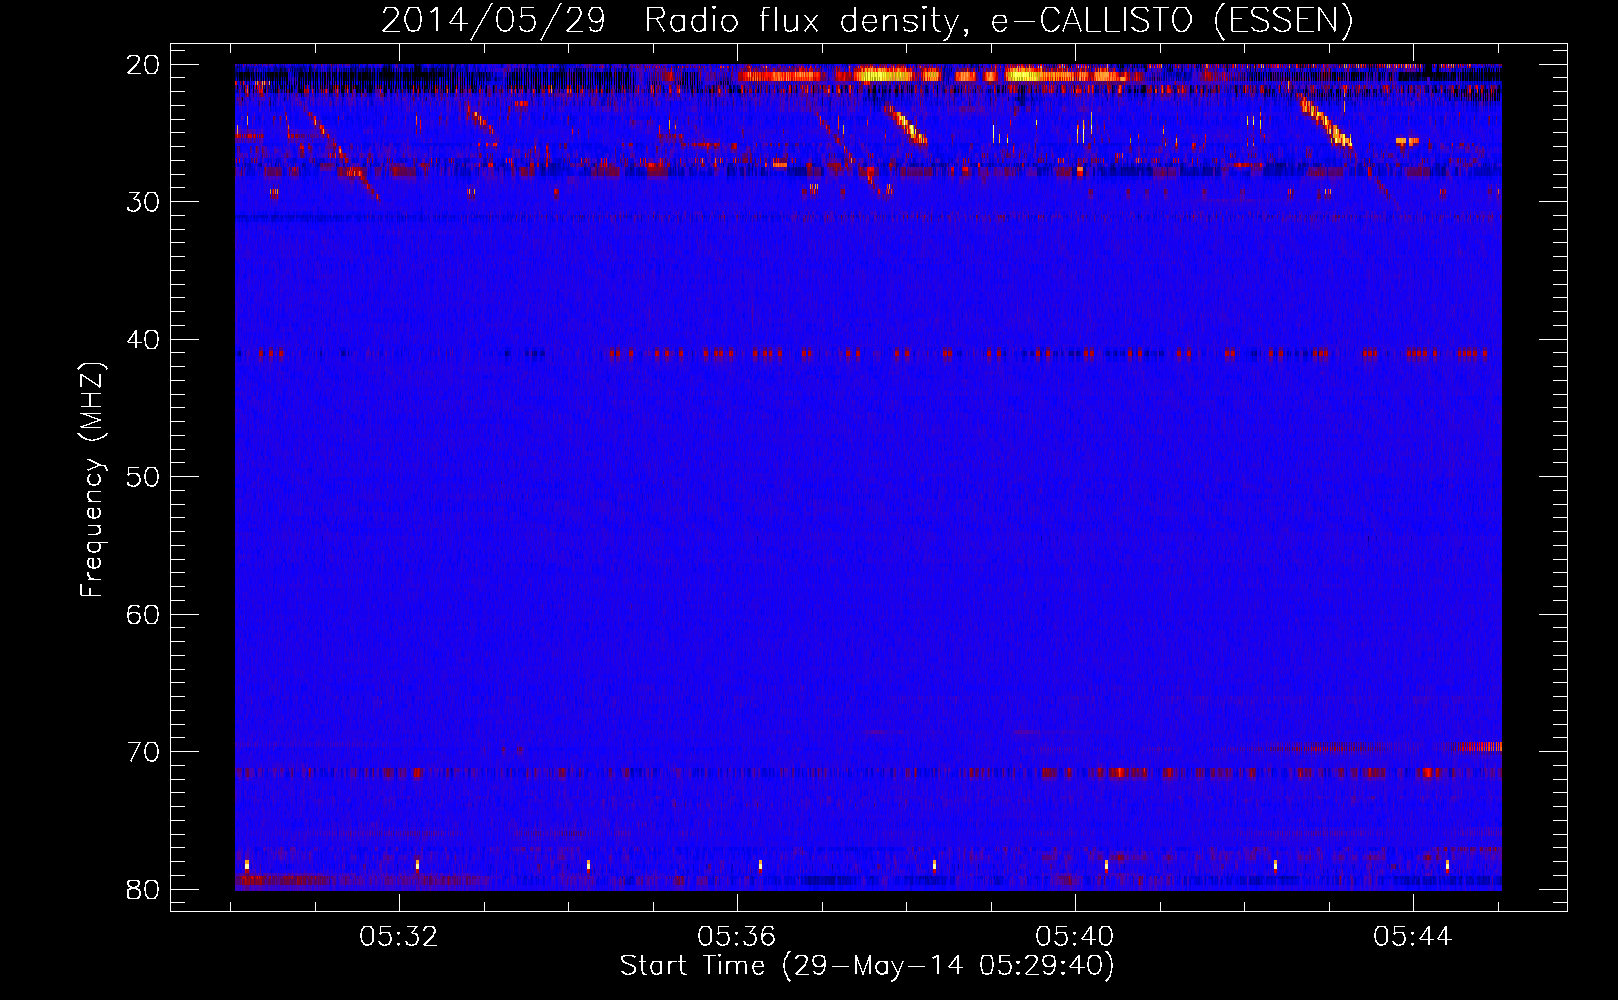Click the "Start Time (29-May-14 05:29:40)" label
This screenshot has height=1000, width=1618.
coord(867,966)
